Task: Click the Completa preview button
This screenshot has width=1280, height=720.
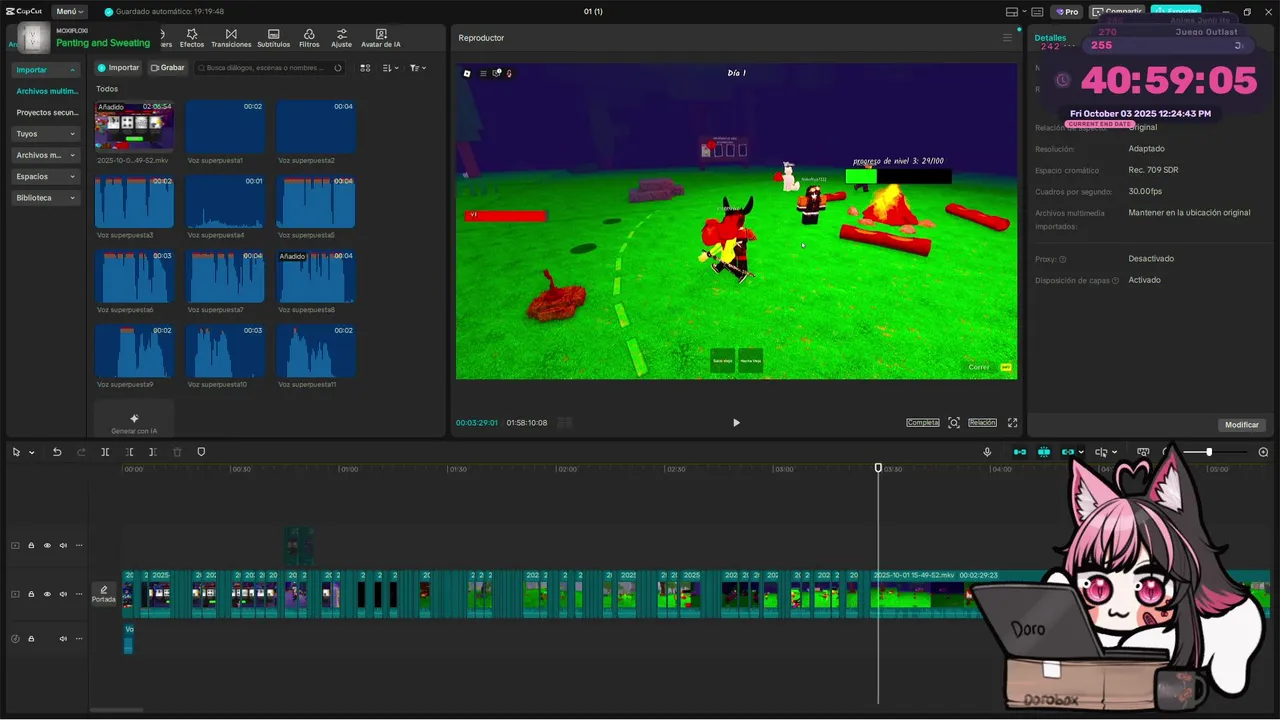Action: coord(922,423)
